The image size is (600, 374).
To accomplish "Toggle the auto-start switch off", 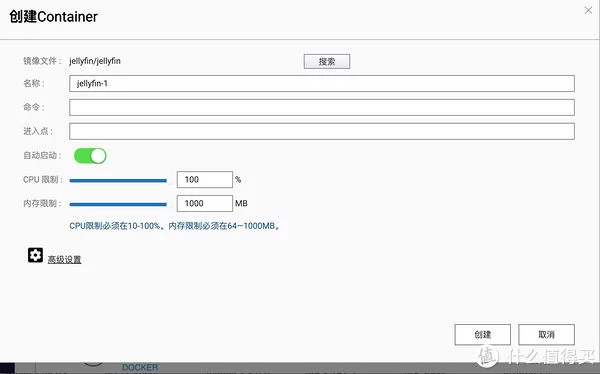I will tap(90, 156).
